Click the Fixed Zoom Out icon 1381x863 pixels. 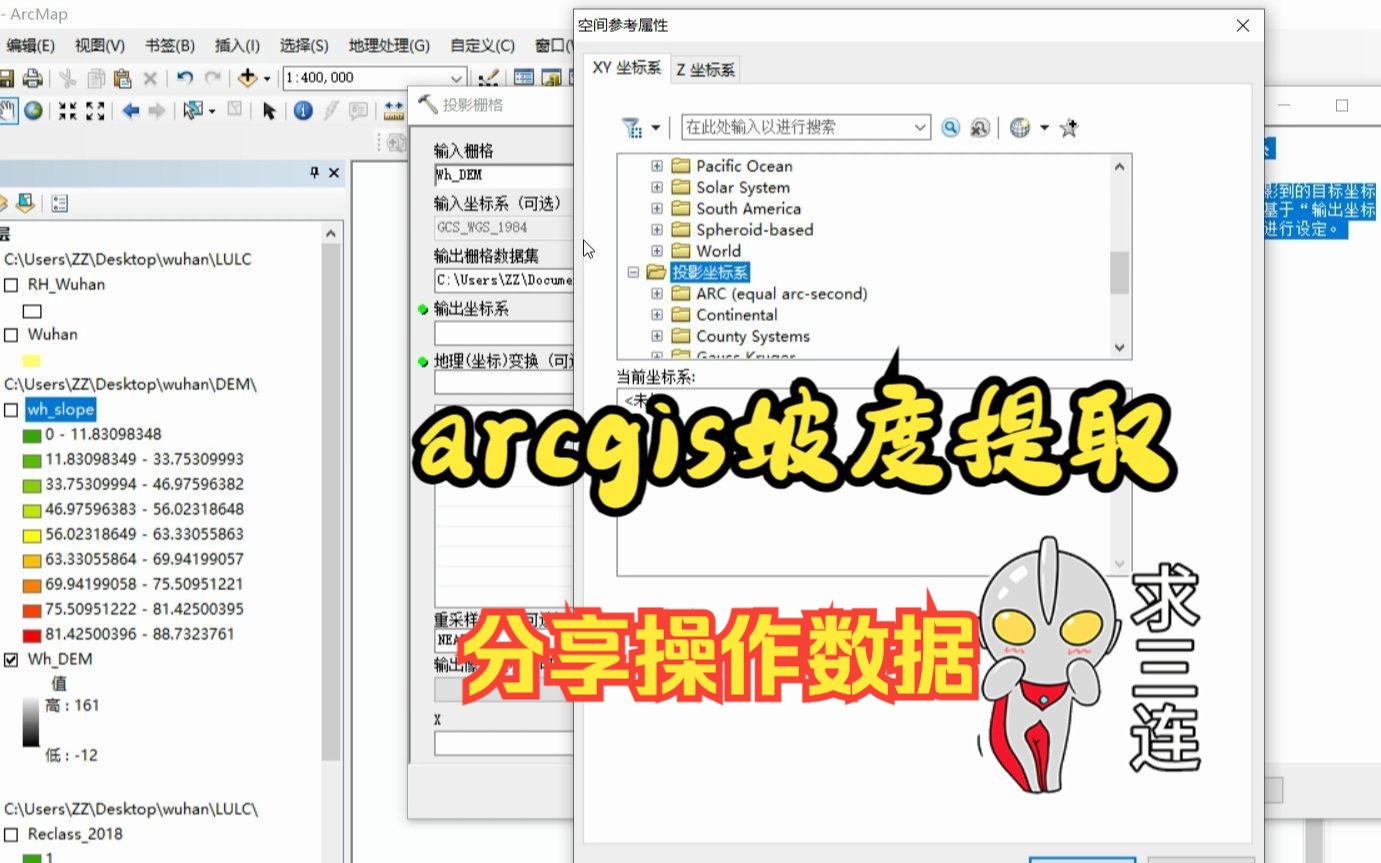(x=95, y=110)
